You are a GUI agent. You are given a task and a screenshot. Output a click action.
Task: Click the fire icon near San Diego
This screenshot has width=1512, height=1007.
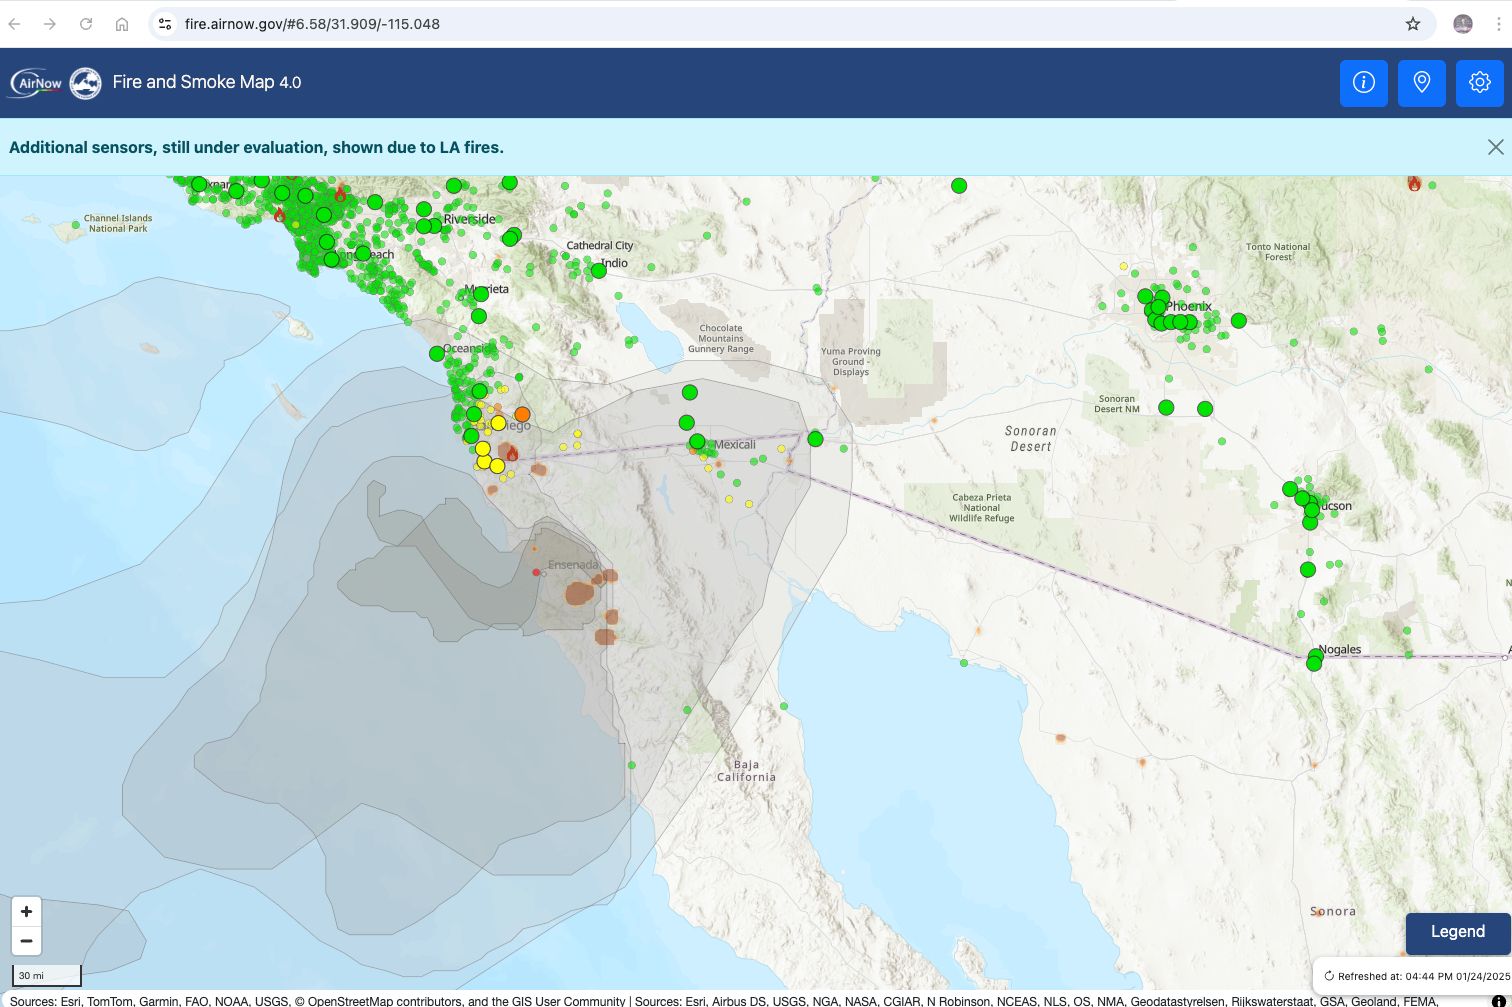click(x=512, y=454)
